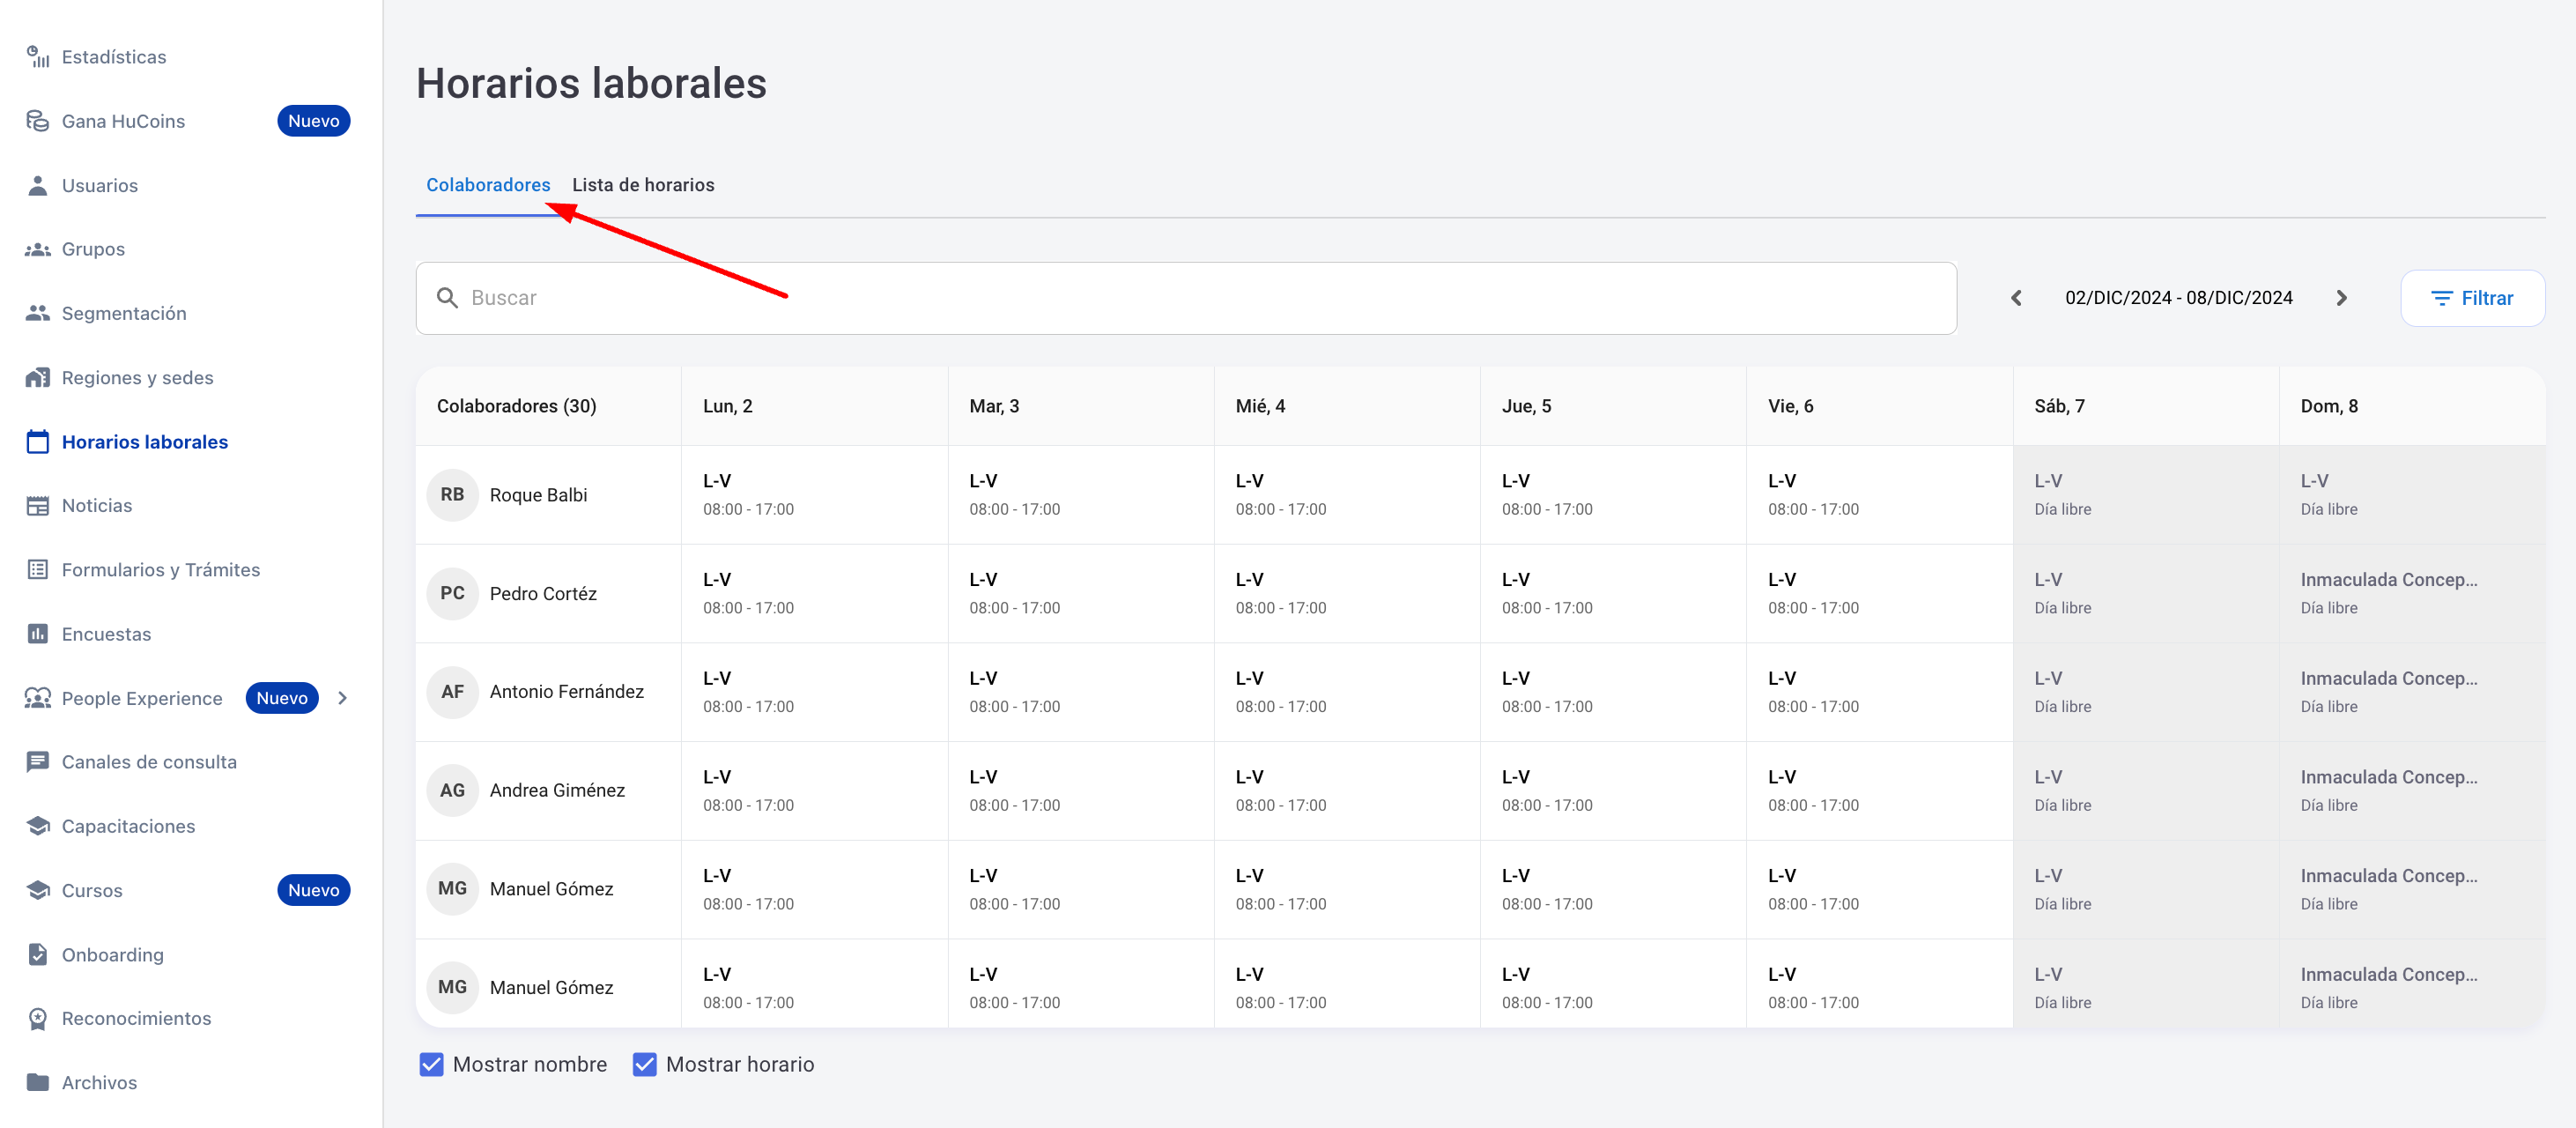The image size is (2576, 1128).
Task: Click Antonio Fernández's Mié, 4 schedule cell
Action: pyautogui.click(x=1346, y=692)
